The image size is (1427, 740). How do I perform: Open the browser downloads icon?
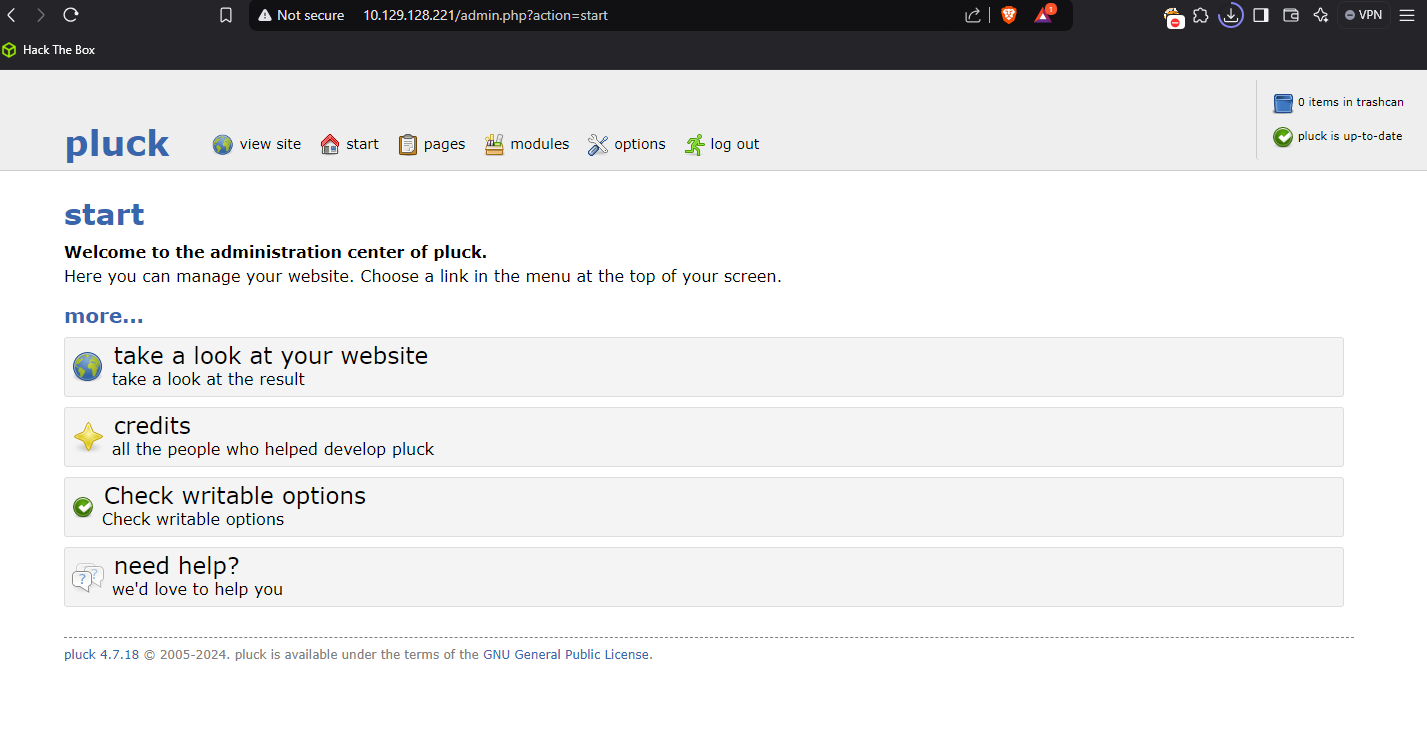click(x=1231, y=15)
